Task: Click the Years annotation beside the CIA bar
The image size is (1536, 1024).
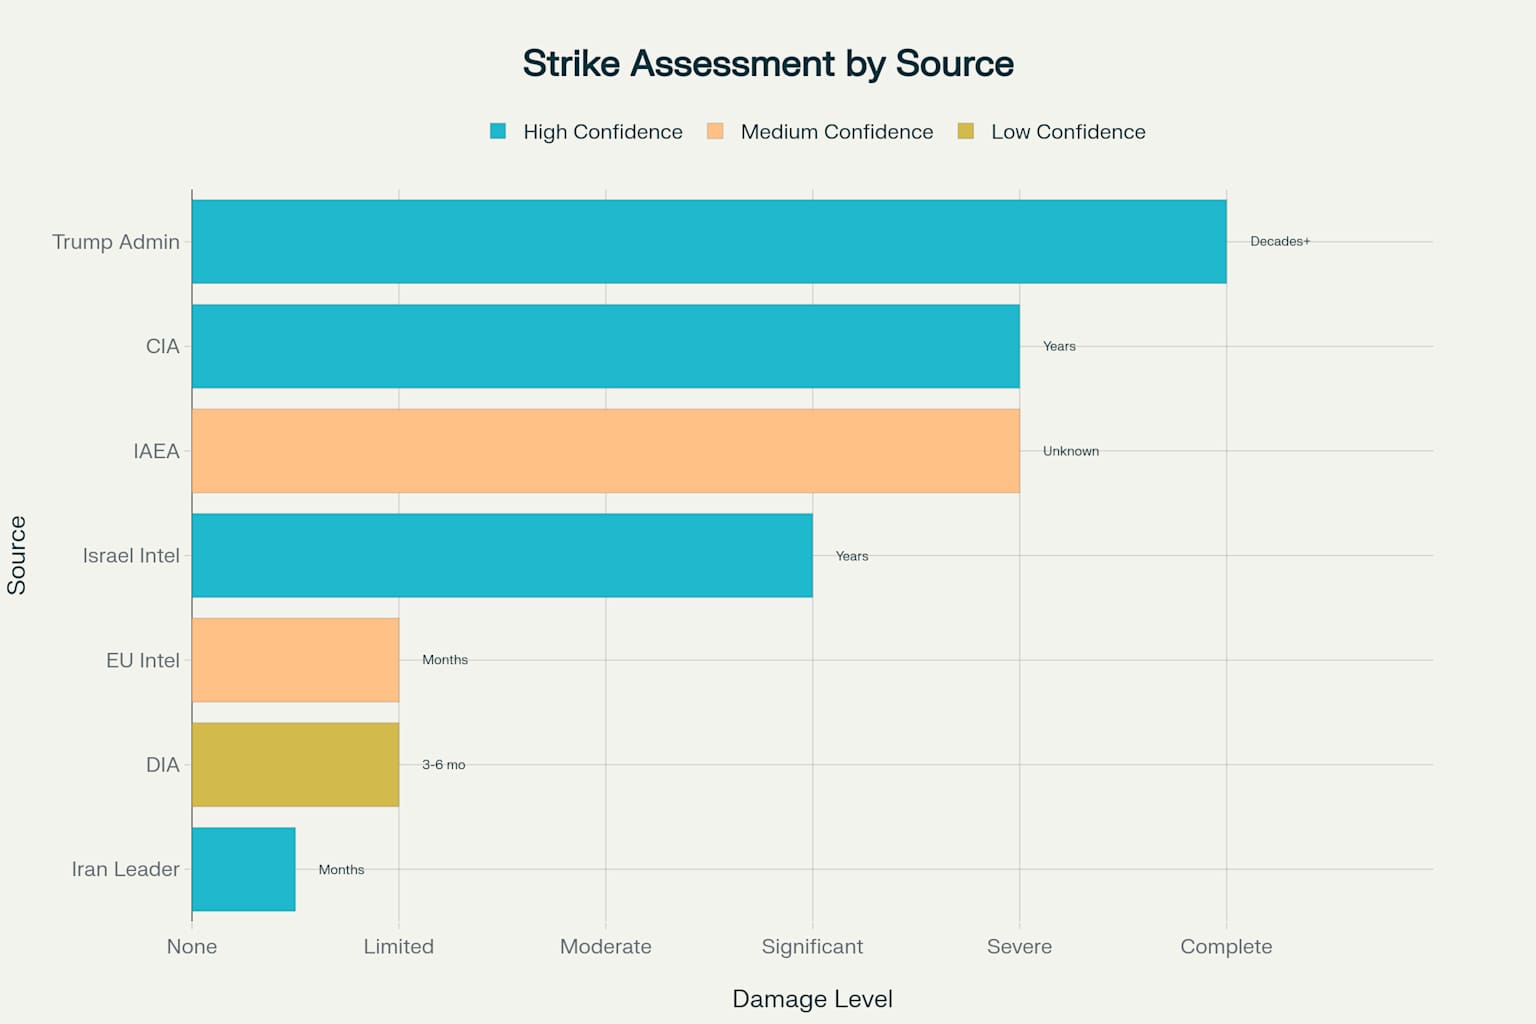Action: (x=1059, y=346)
